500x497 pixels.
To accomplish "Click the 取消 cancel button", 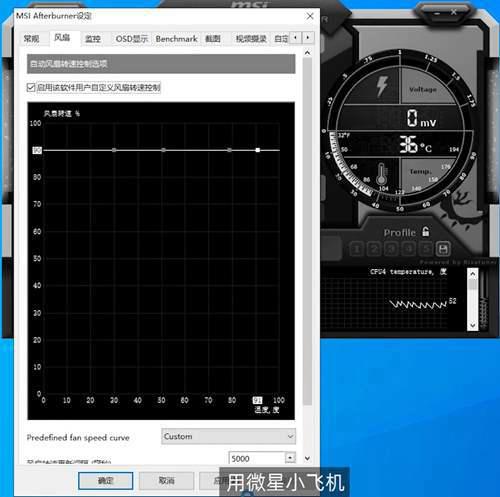I will pos(166,480).
